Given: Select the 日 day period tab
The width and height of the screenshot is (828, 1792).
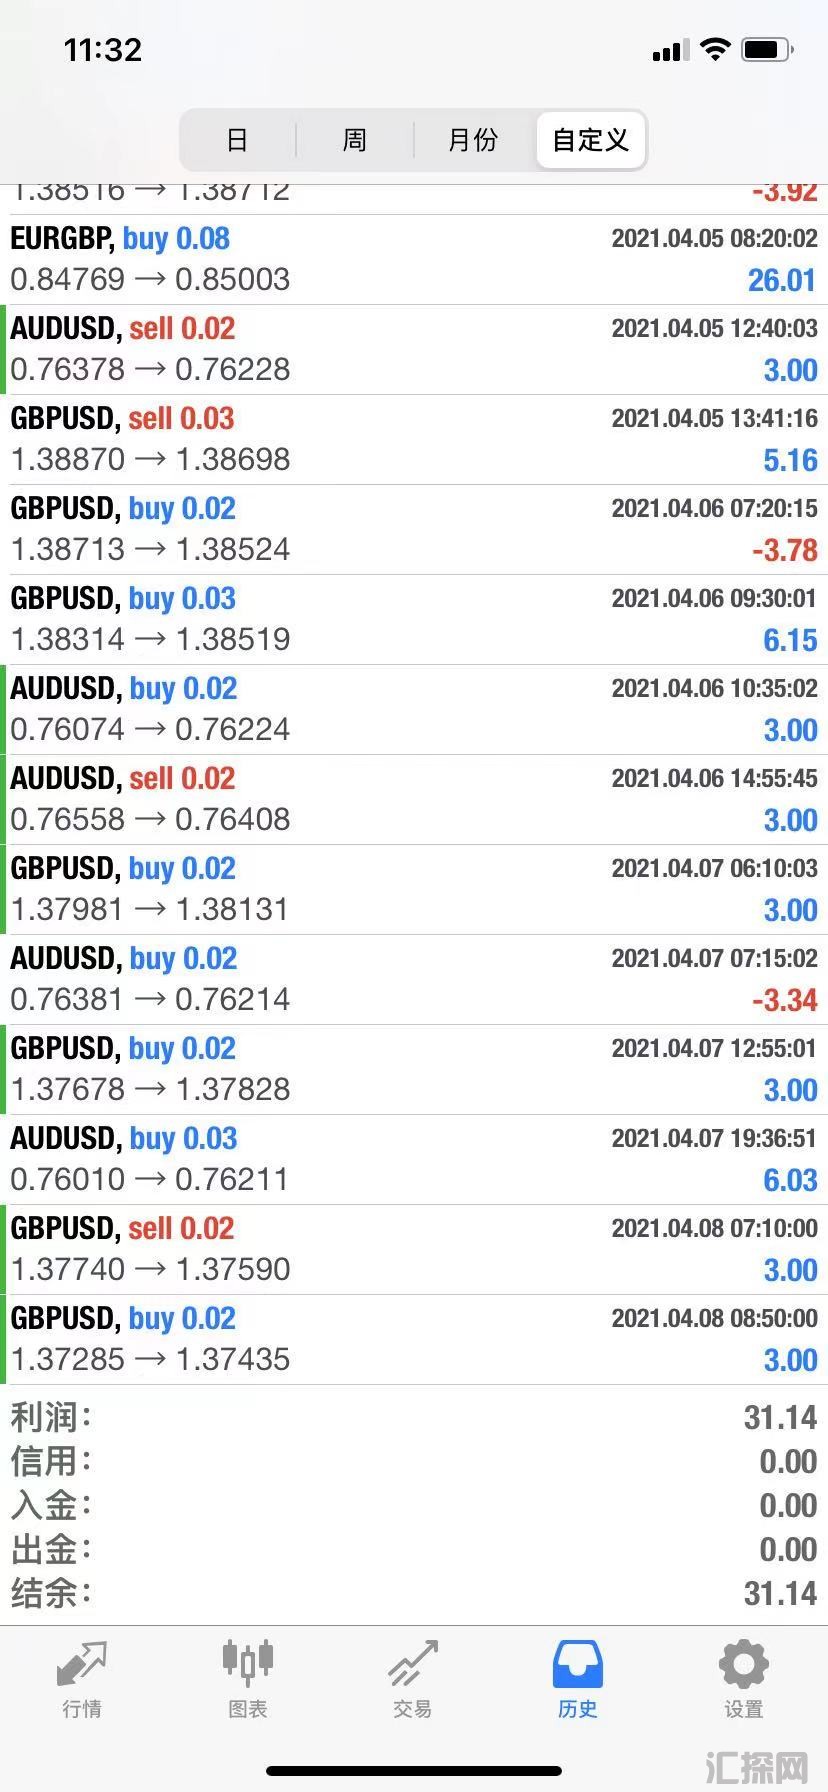Looking at the screenshot, I should 237,140.
